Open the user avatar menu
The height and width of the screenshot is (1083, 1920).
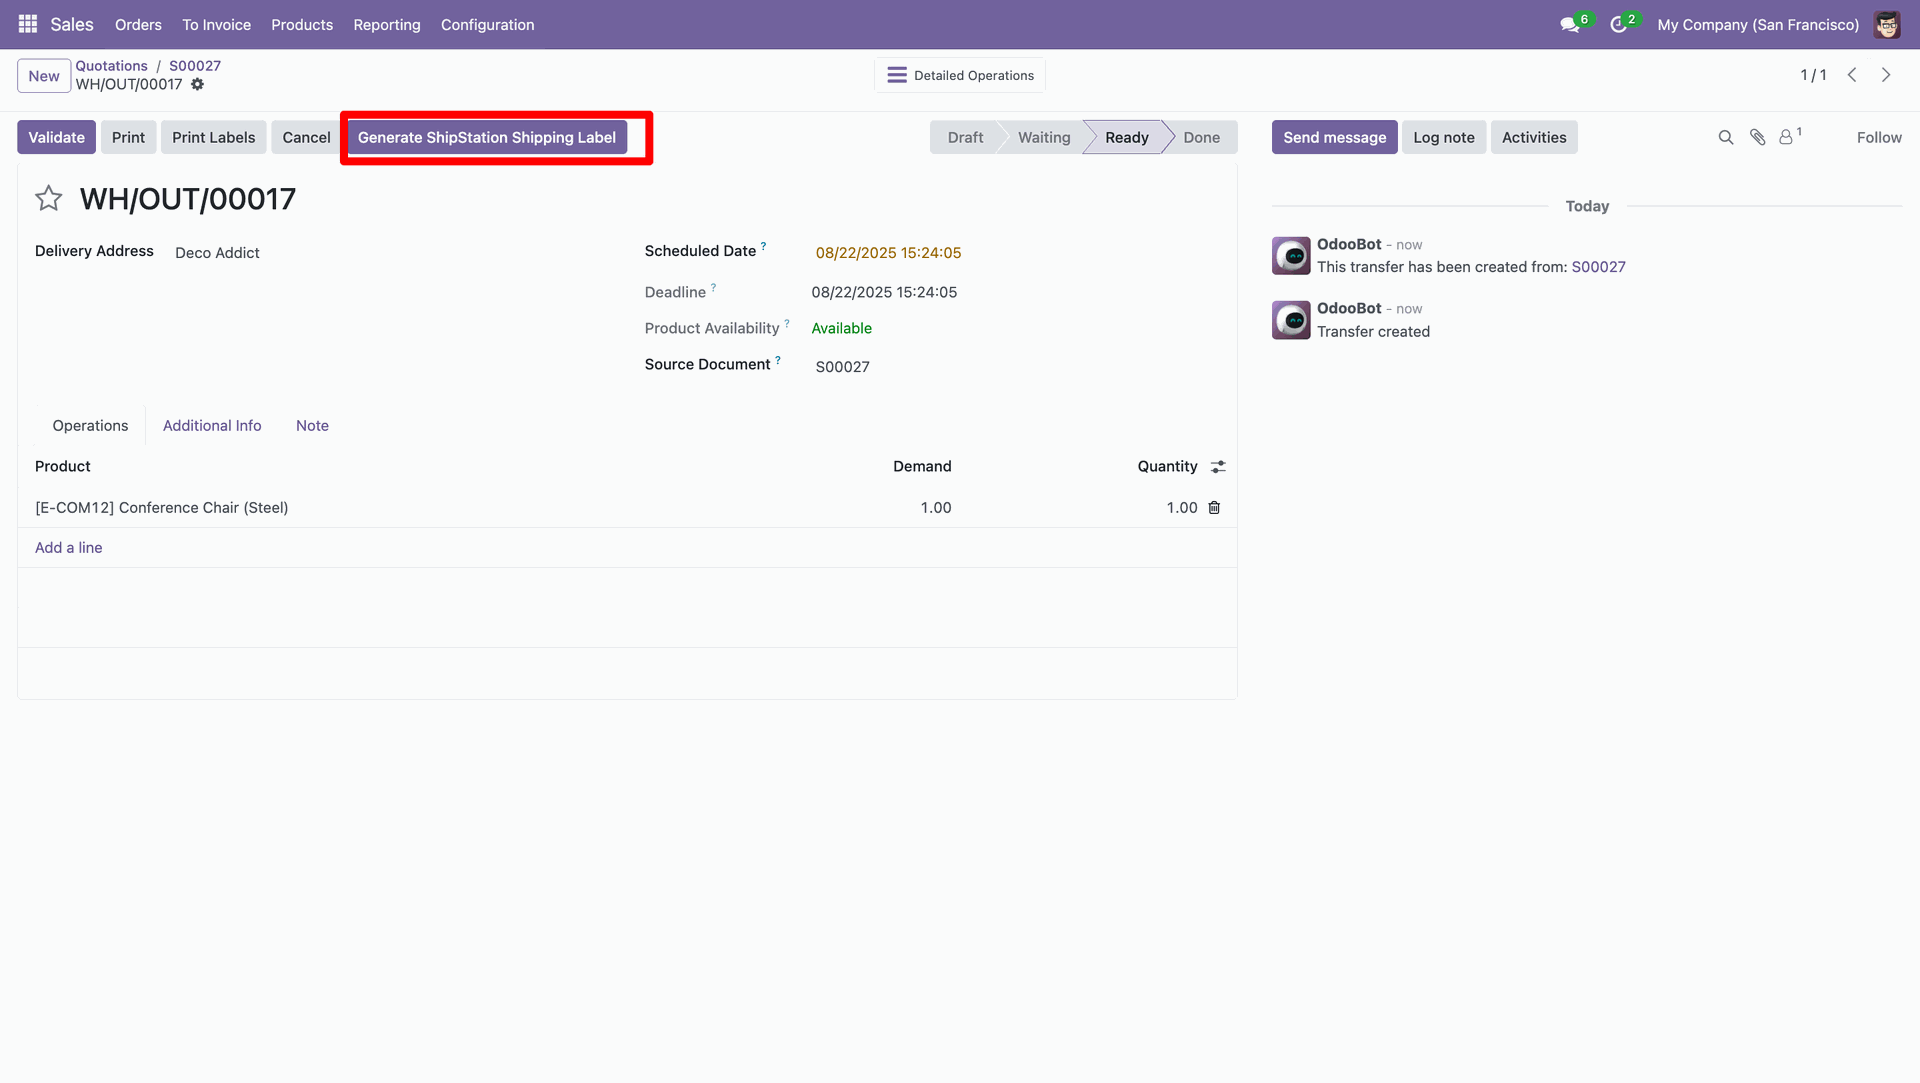[1887, 25]
